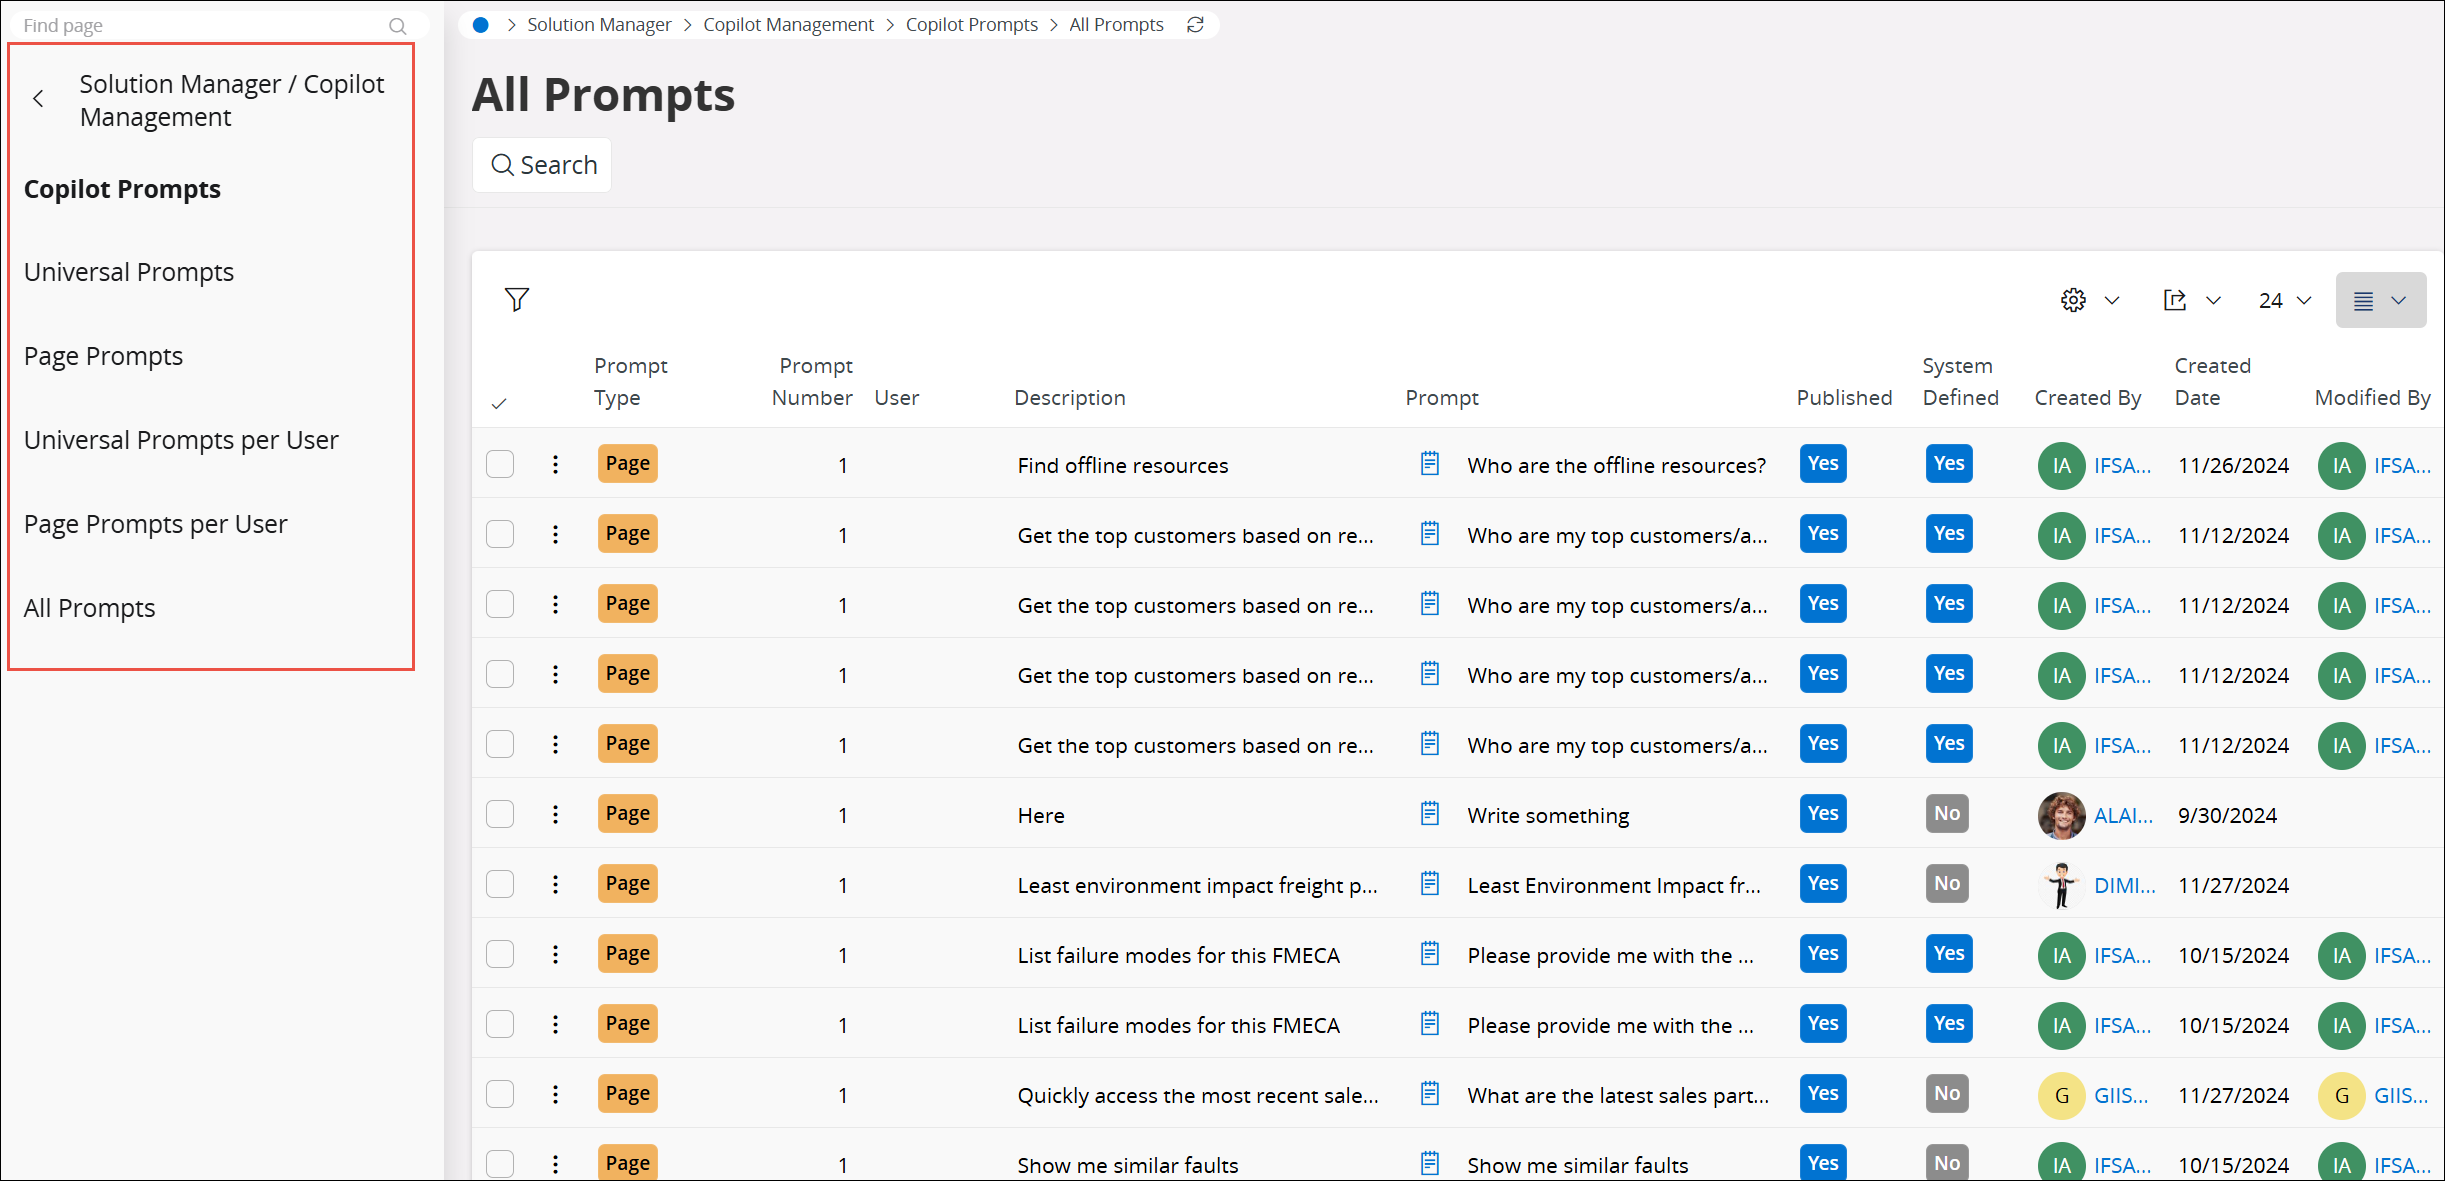Click Solution Manager breadcrumb link

[x=599, y=23]
